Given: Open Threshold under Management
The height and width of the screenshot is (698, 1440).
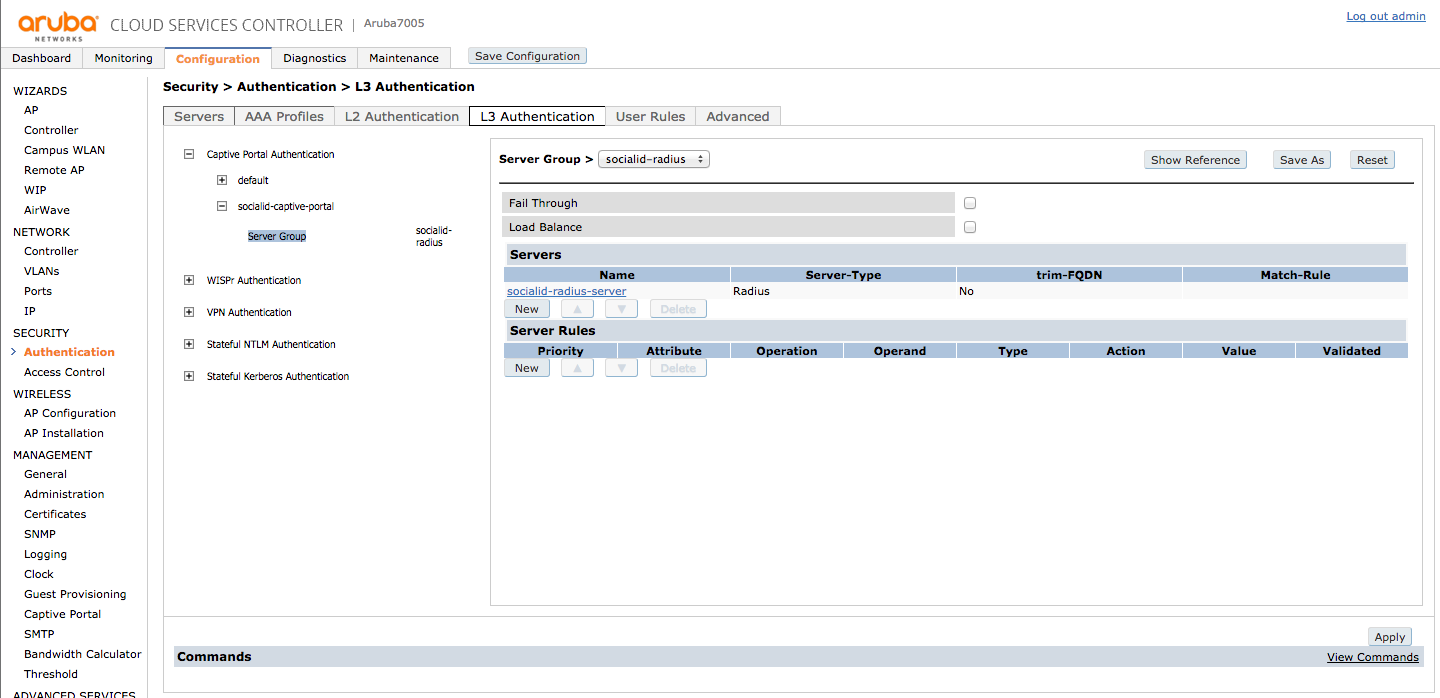Looking at the screenshot, I should click(51, 674).
